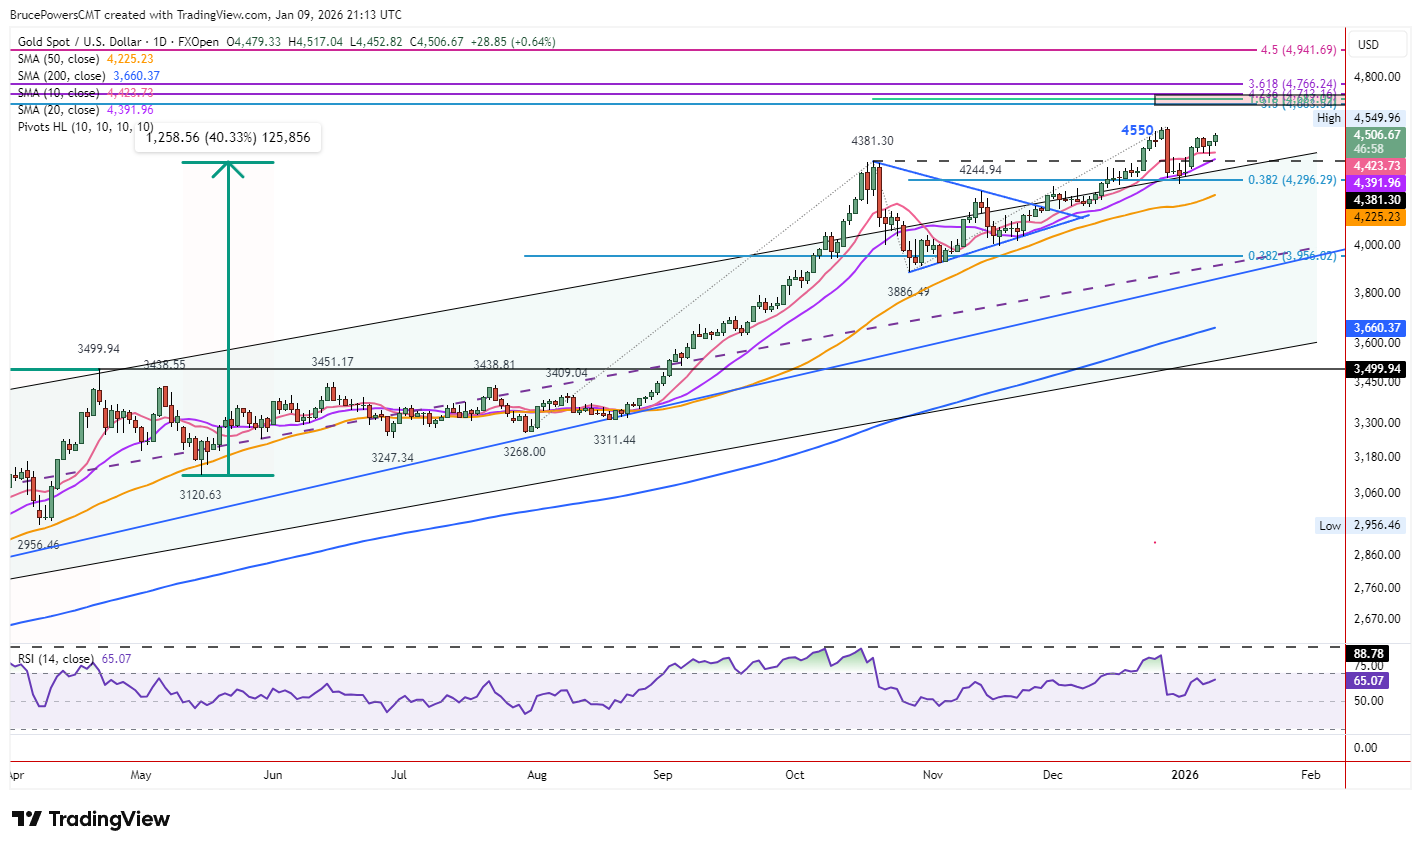
Task: Click the 3451.17 pivot high label
Action: 333,362
